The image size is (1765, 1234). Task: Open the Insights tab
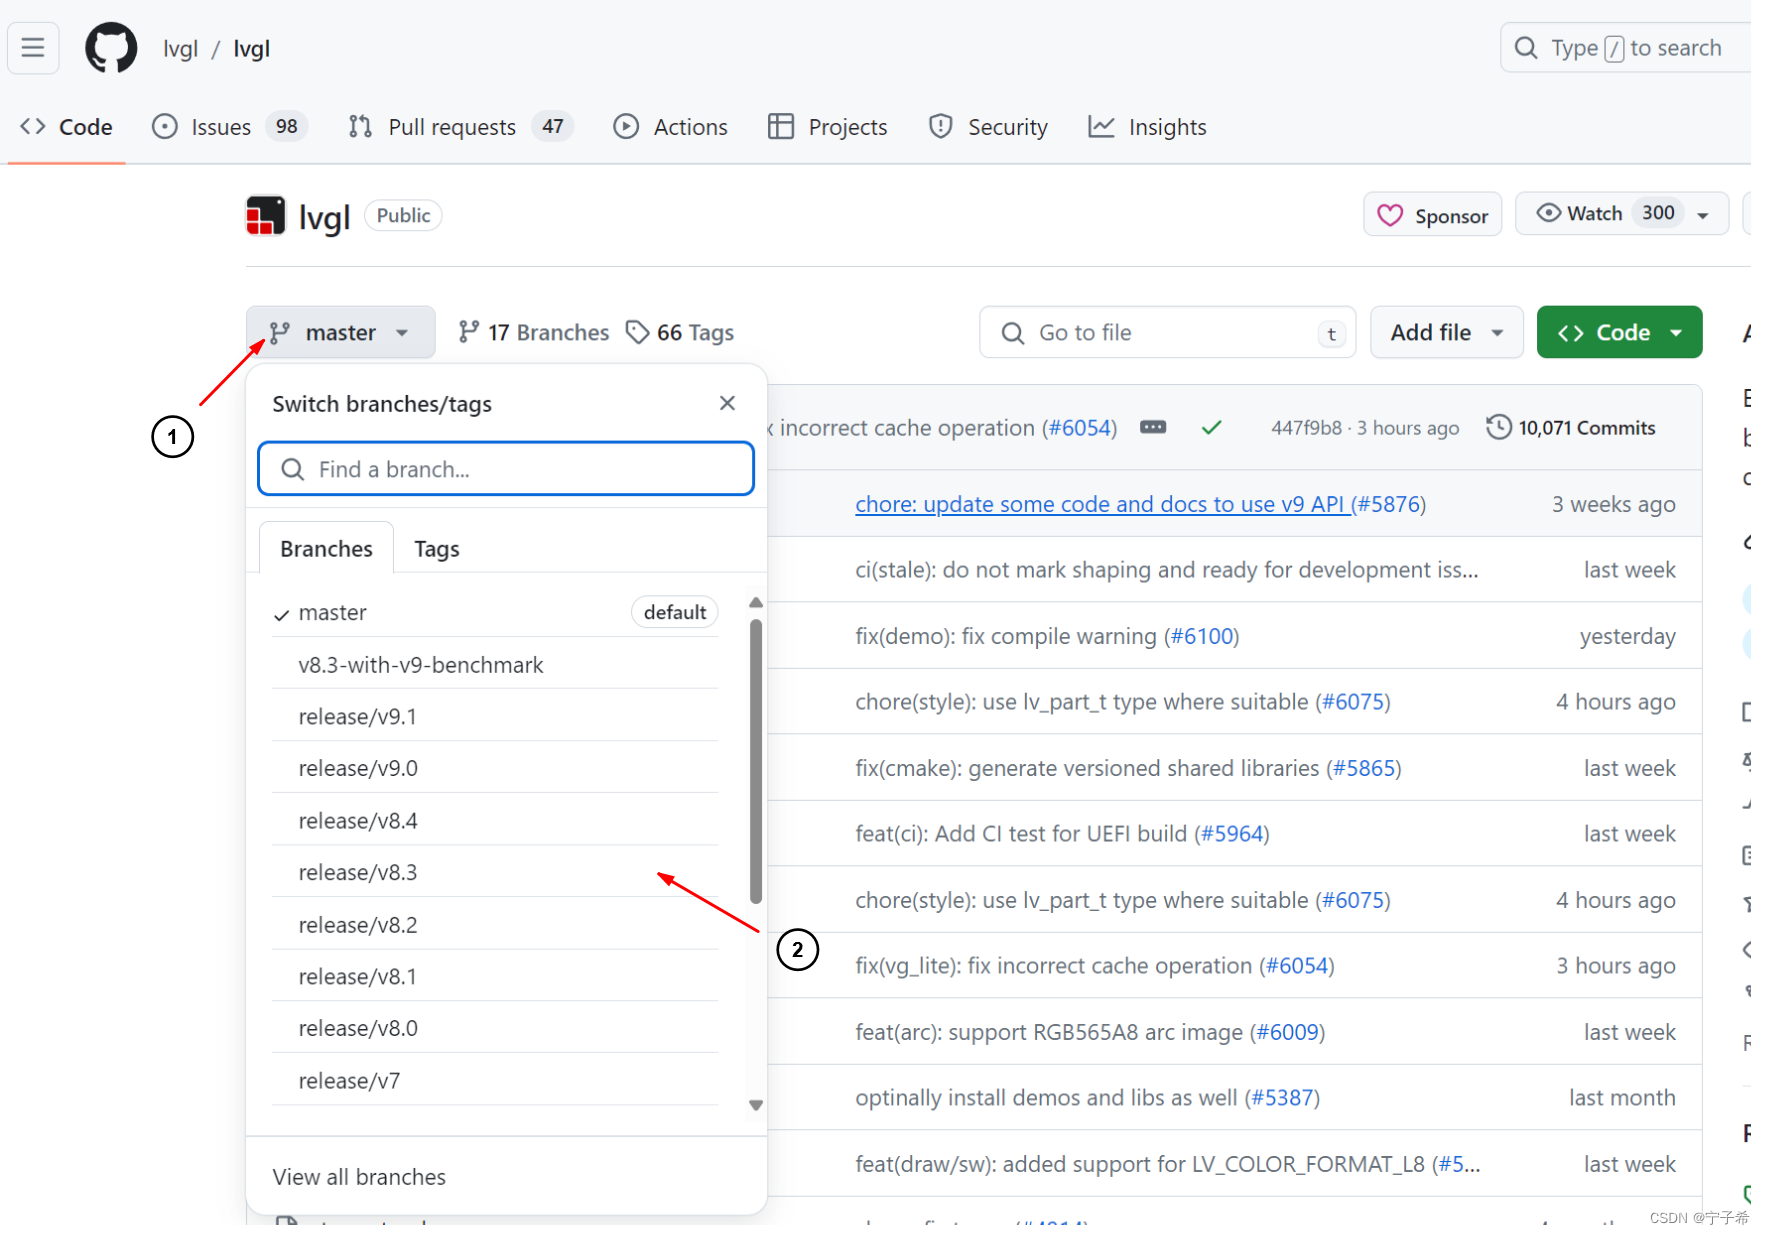pos(1148,127)
